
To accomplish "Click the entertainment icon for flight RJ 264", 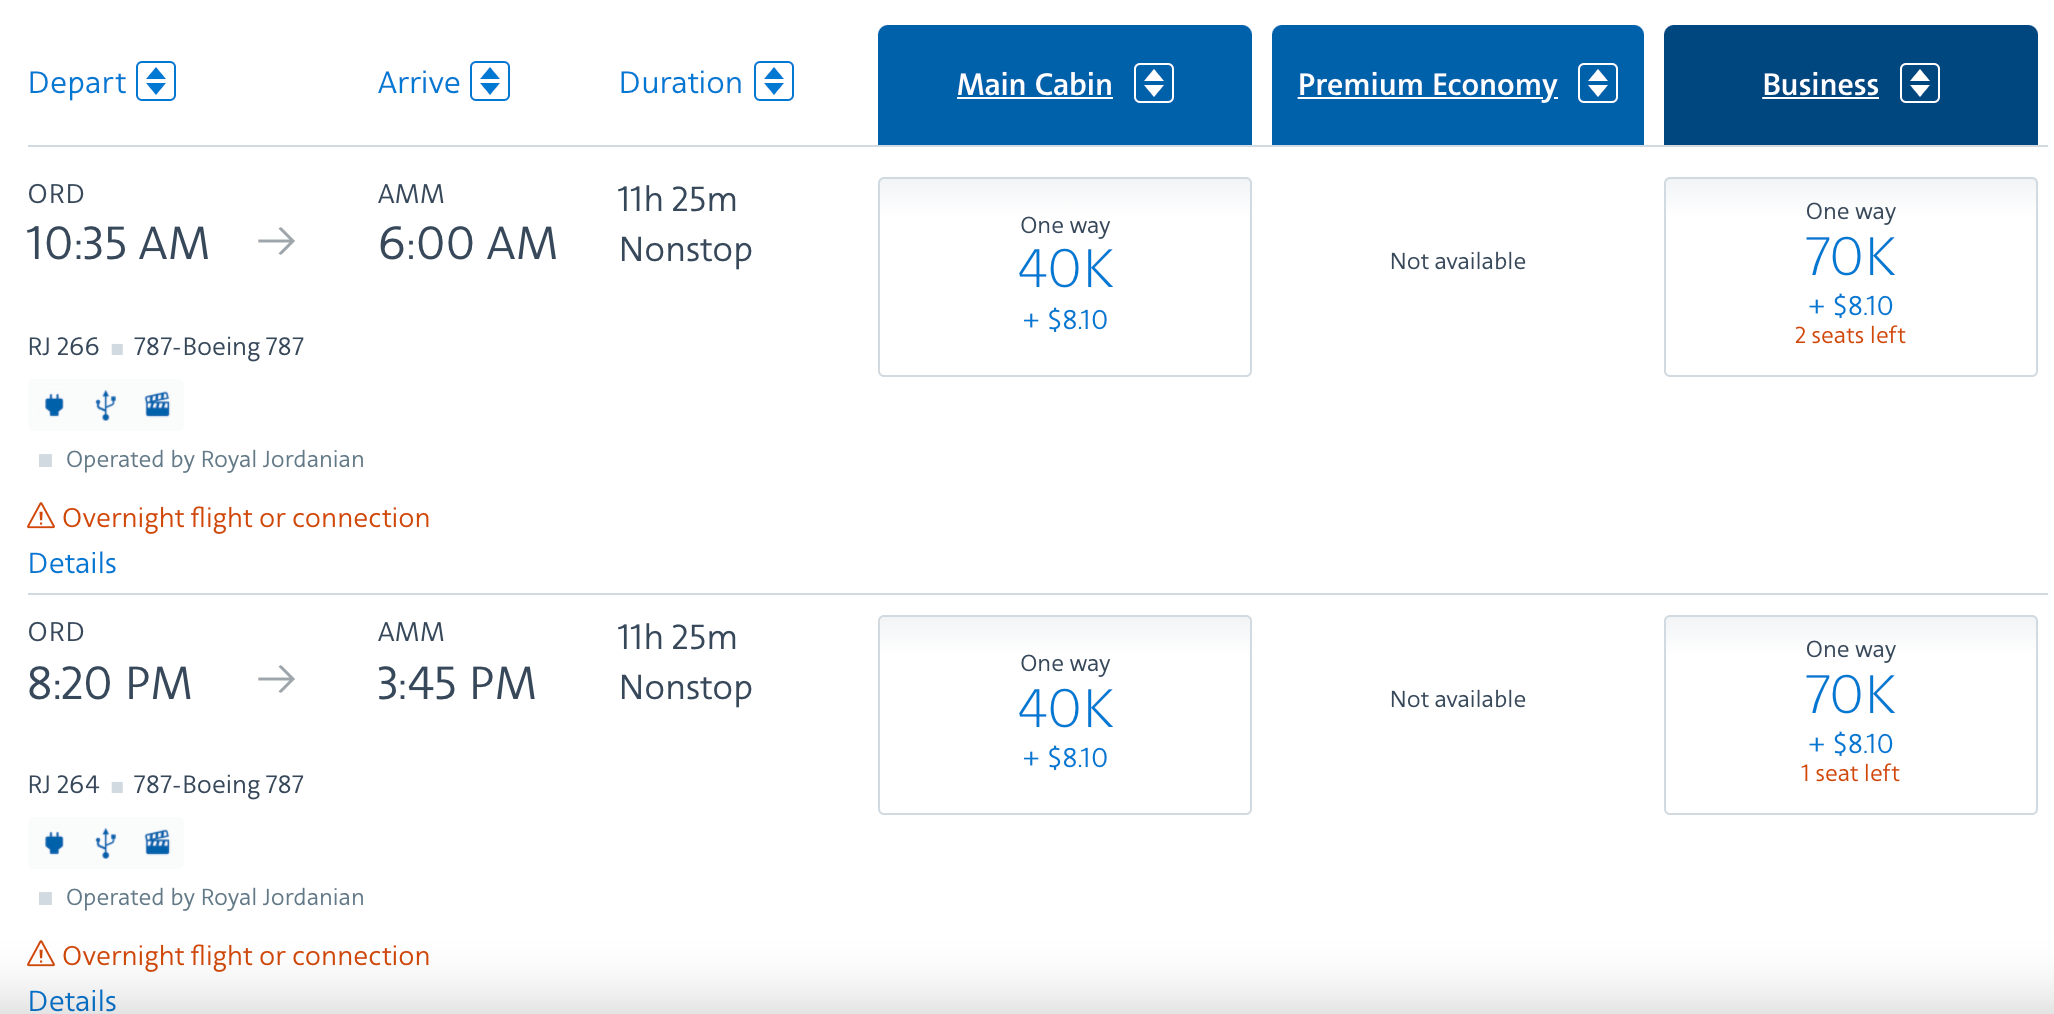I will 157,843.
